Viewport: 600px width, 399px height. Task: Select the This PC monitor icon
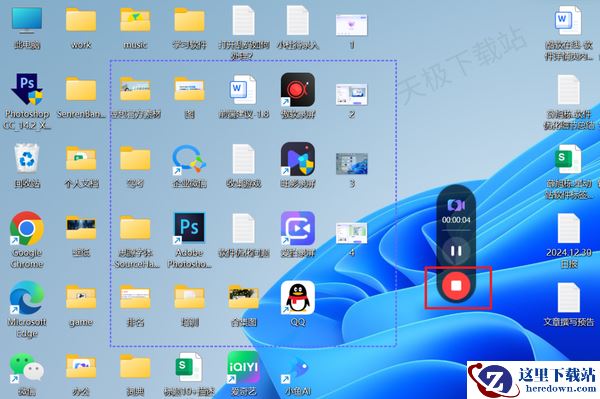click(27, 20)
